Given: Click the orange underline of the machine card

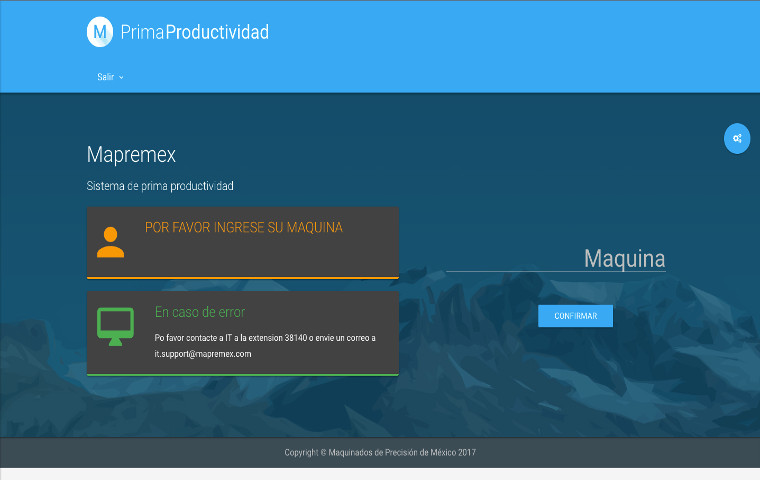Looking at the screenshot, I should 243,277.
